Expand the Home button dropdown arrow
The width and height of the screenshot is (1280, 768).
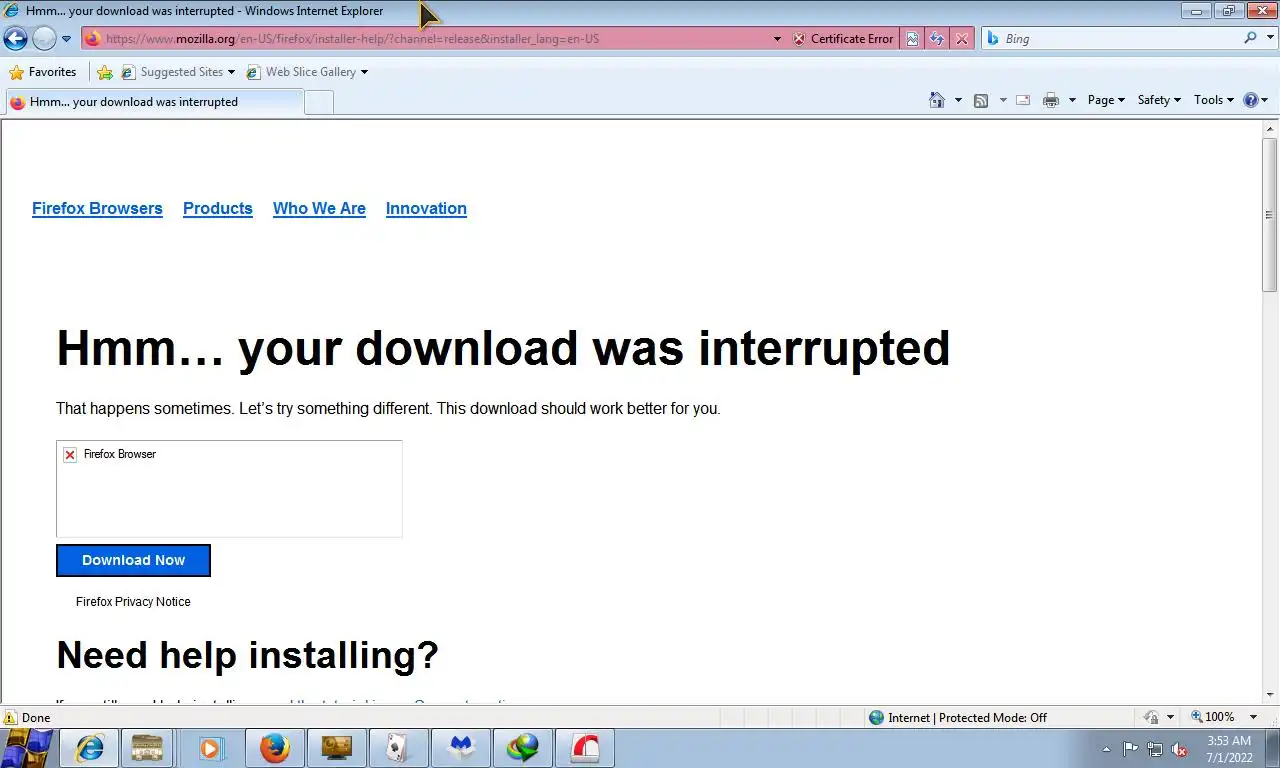(x=958, y=100)
